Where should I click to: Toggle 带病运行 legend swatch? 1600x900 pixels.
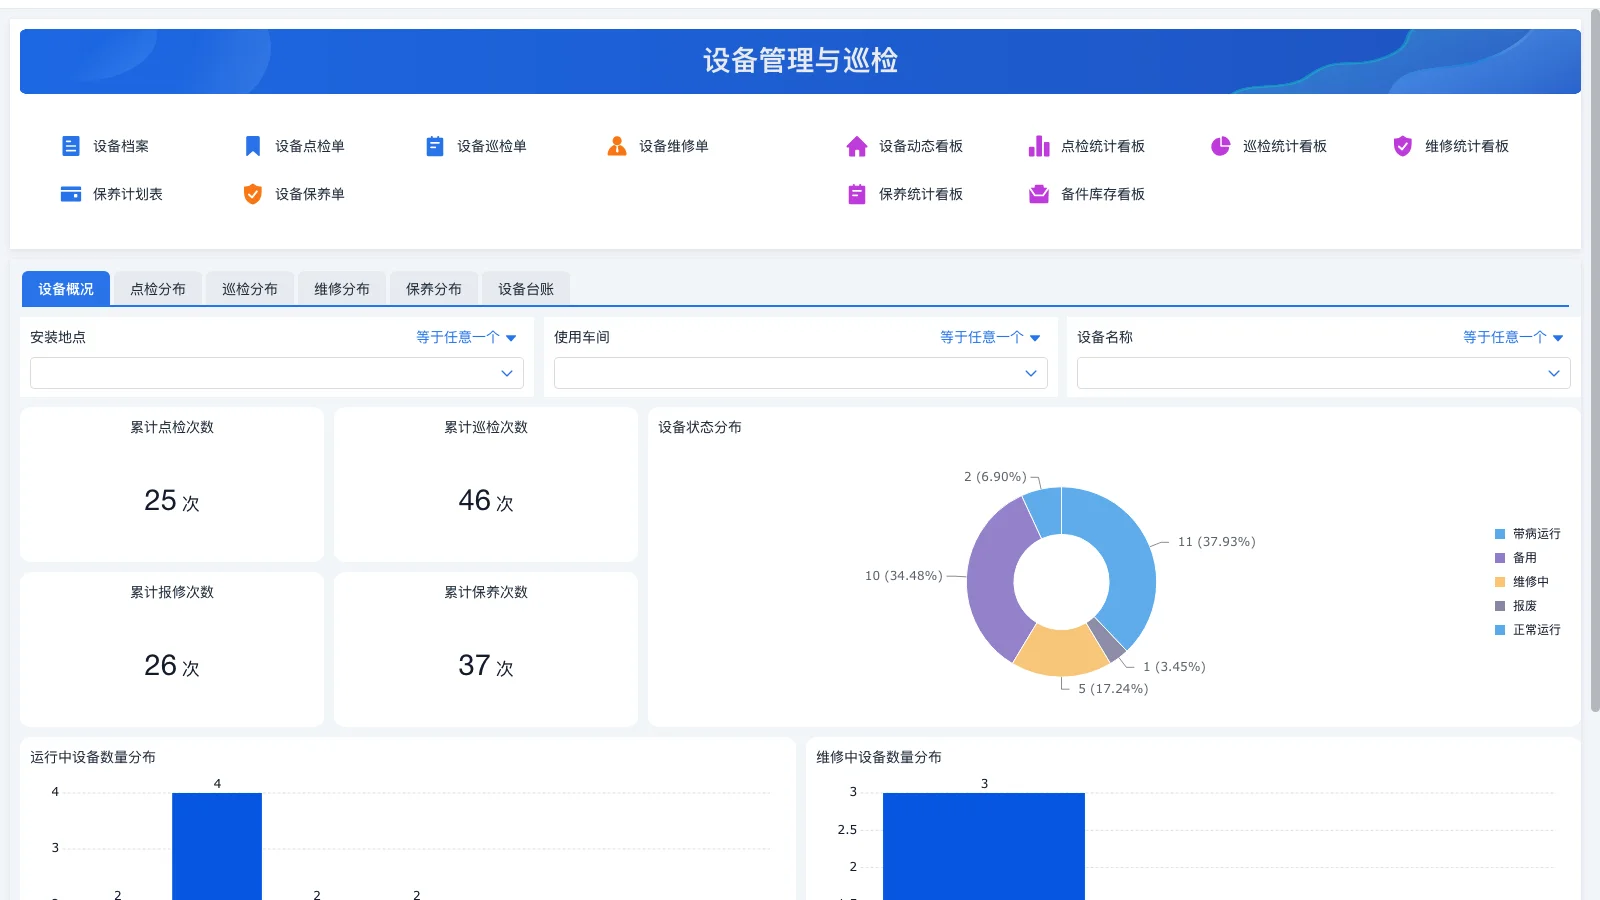[1500, 534]
